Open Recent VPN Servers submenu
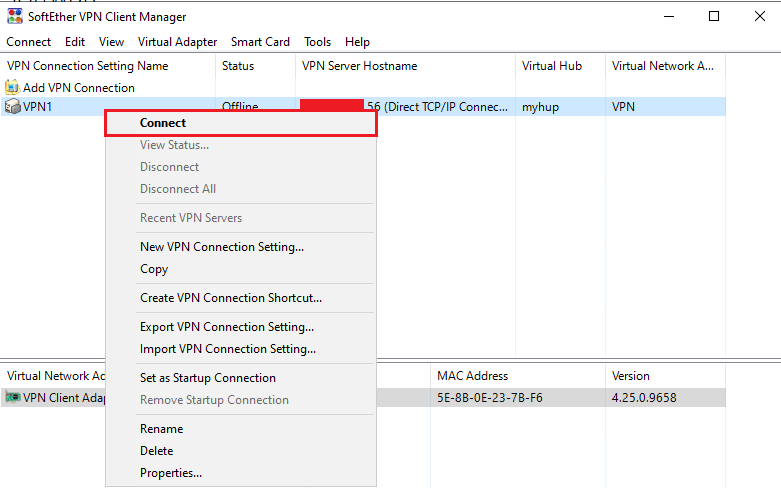The height and width of the screenshot is (488, 781). (x=241, y=218)
